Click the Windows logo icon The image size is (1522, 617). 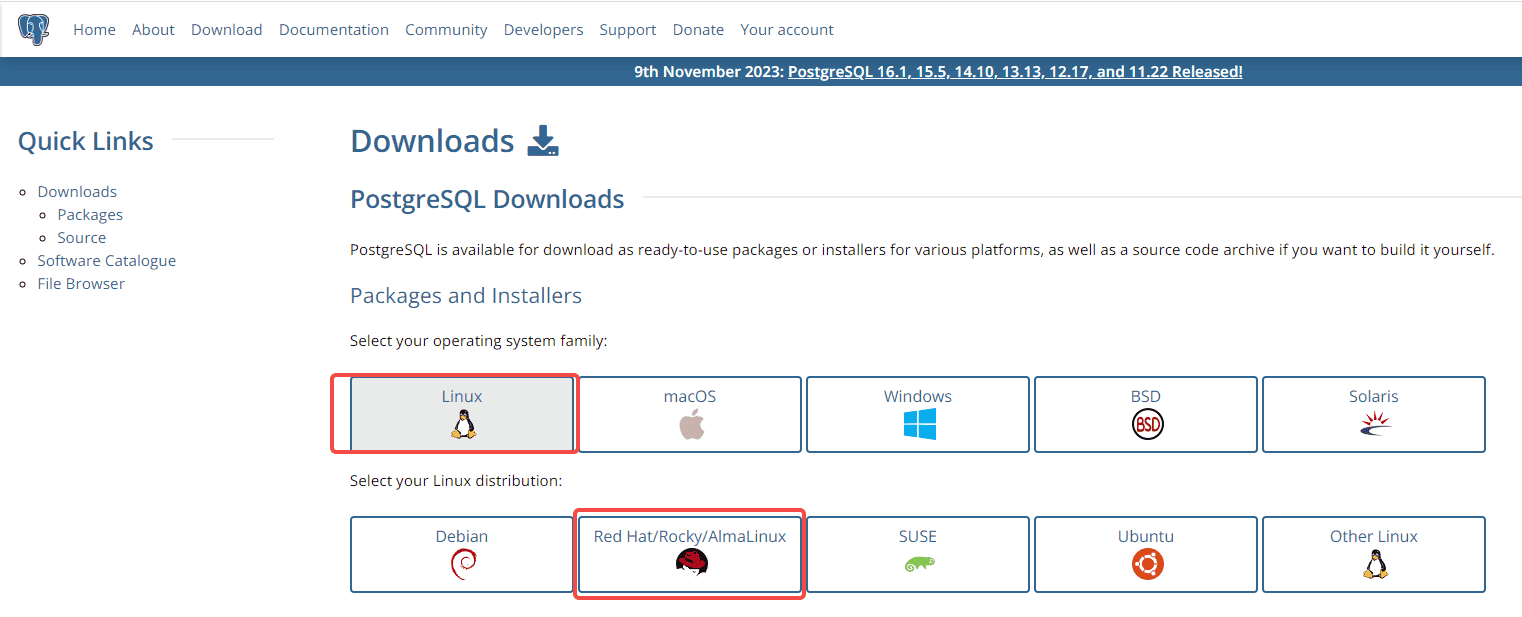coord(917,424)
